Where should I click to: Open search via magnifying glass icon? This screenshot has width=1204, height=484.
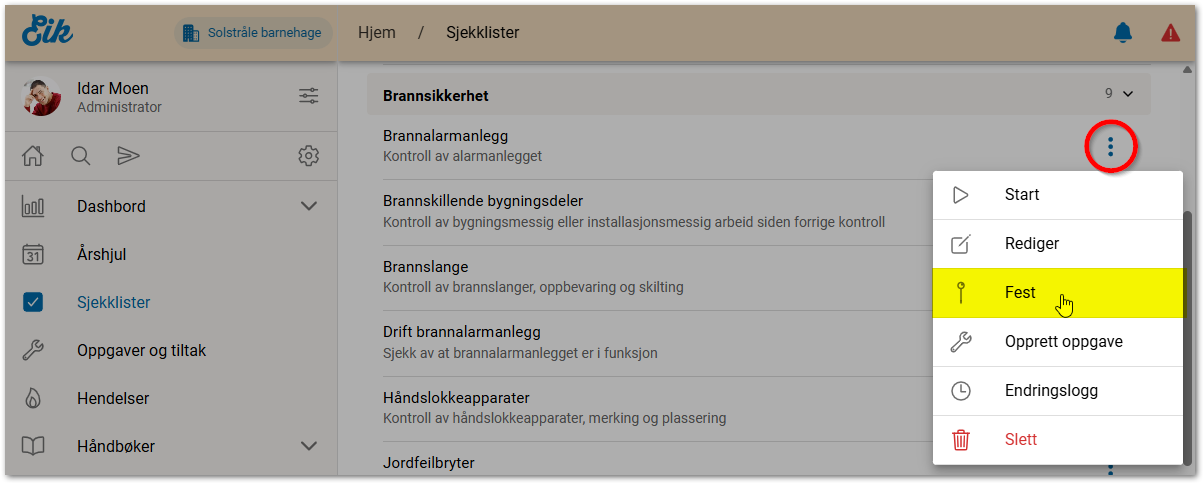pos(81,156)
